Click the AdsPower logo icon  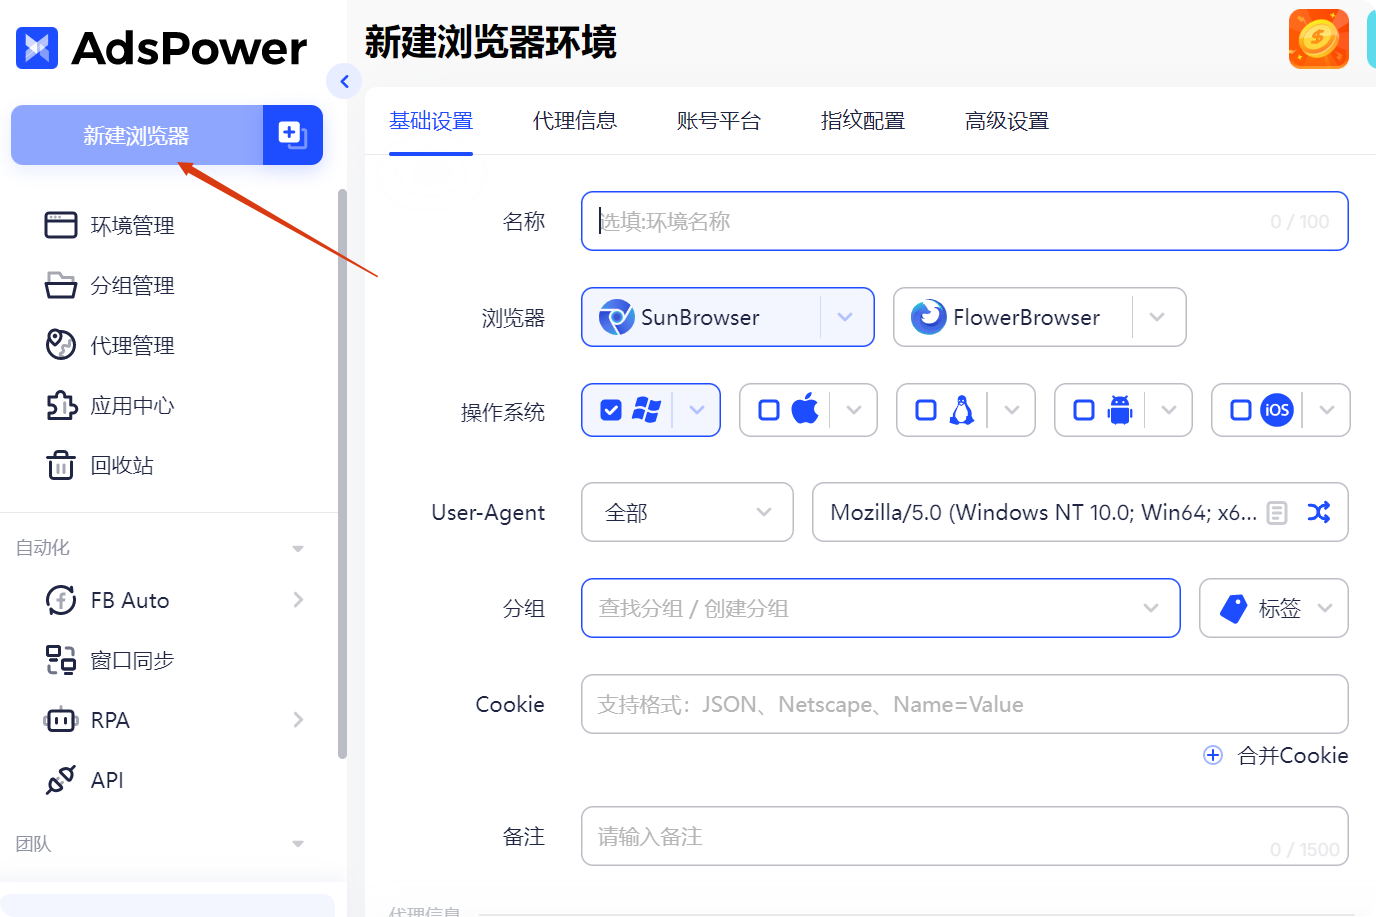click(37, 47)
